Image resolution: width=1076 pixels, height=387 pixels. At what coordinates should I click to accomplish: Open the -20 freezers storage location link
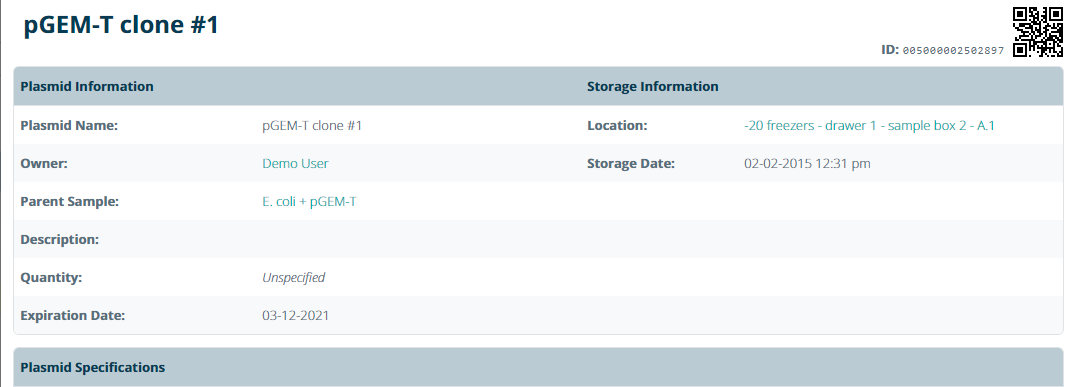point(869,126)
